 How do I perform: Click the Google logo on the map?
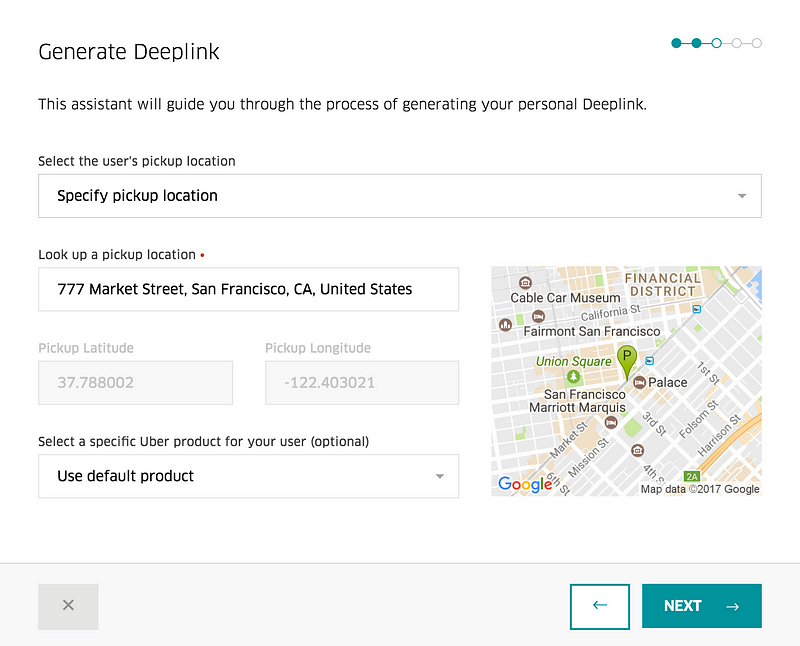(525, 484)
